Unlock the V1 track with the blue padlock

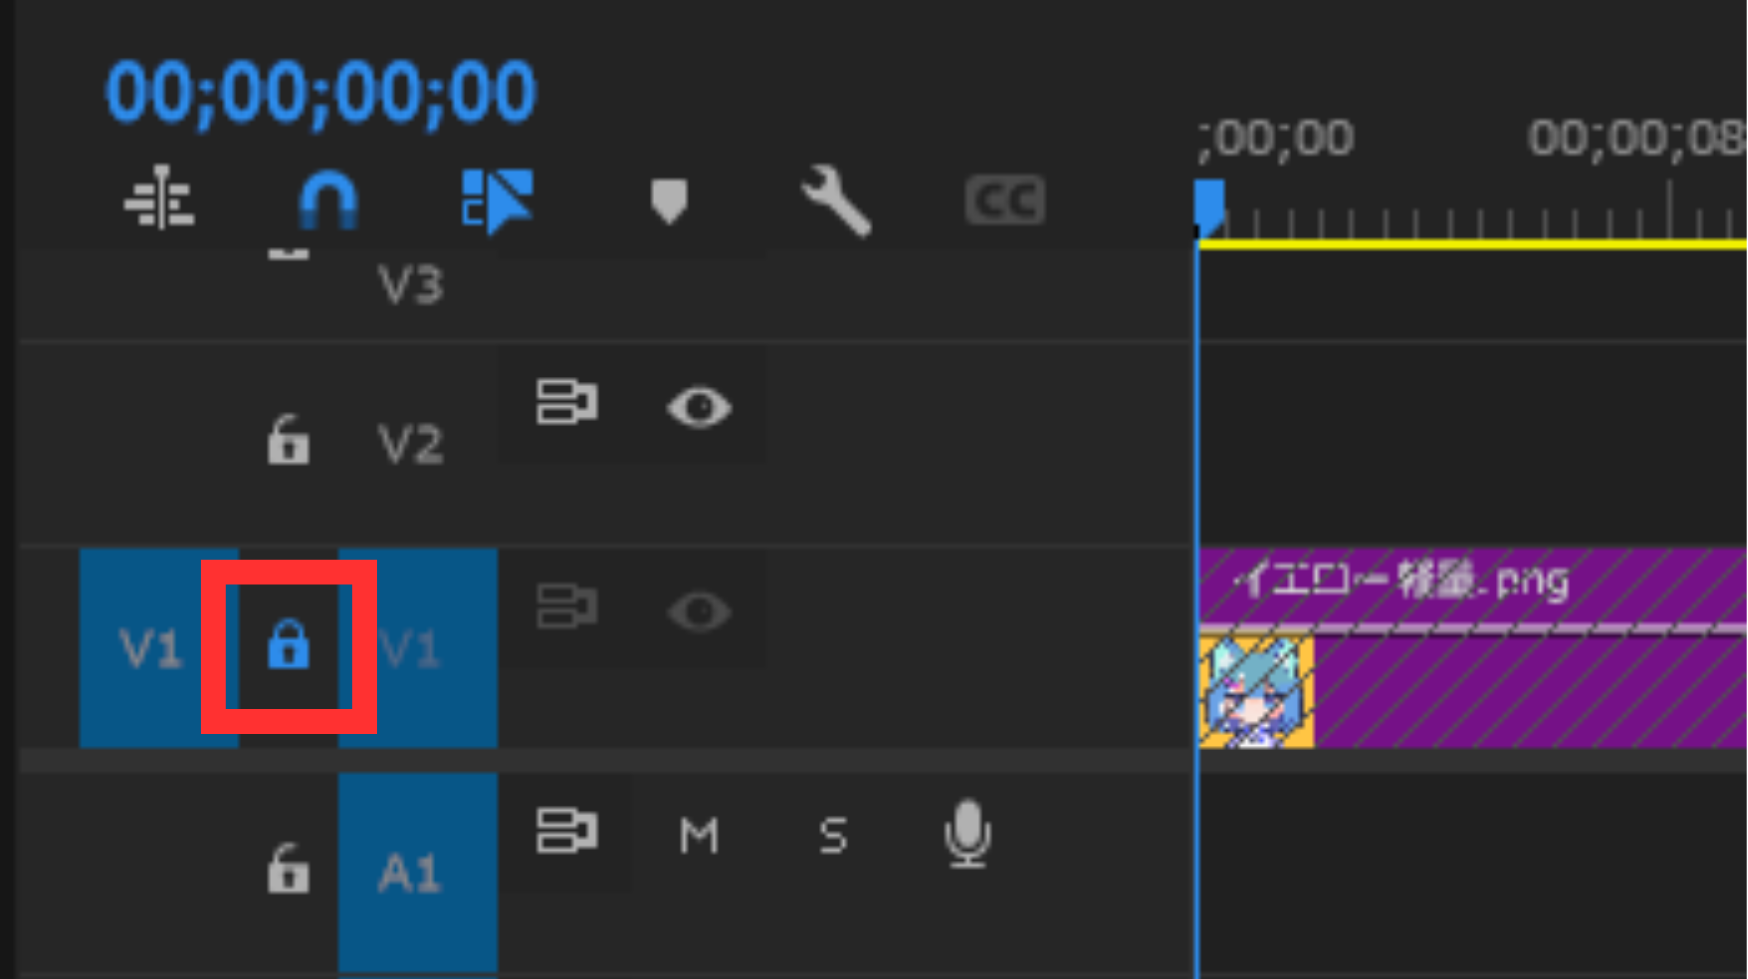tap(288, 644)
